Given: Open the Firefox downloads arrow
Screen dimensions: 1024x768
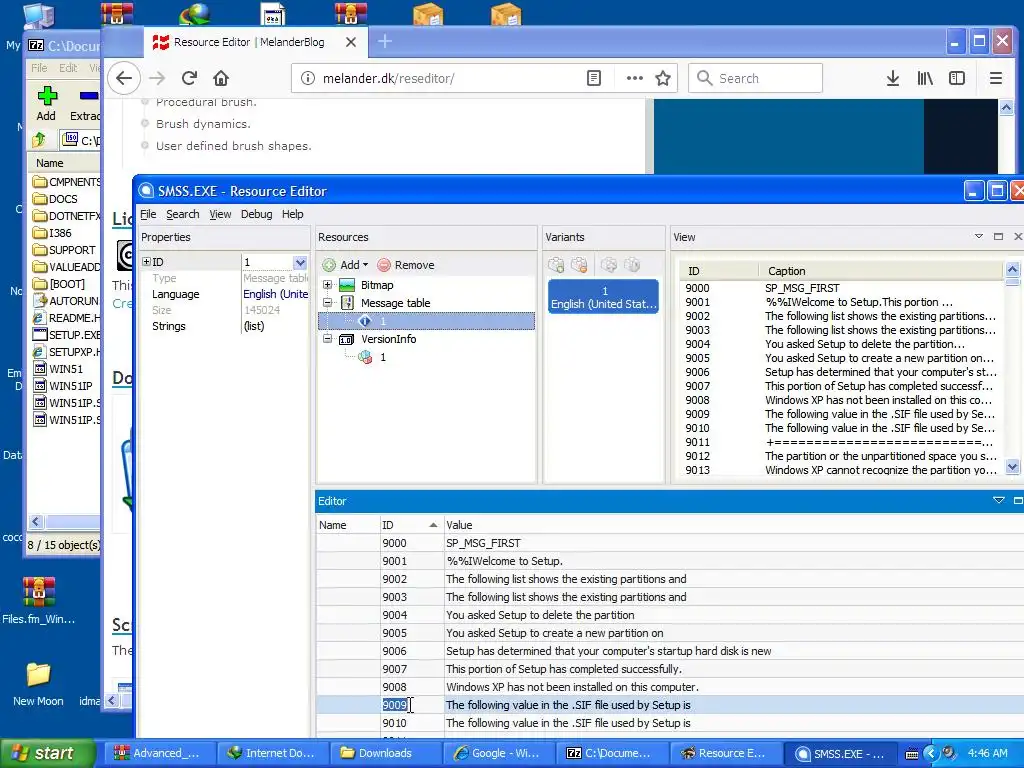Looking at the screenshot, I should [x=893, y=78].
